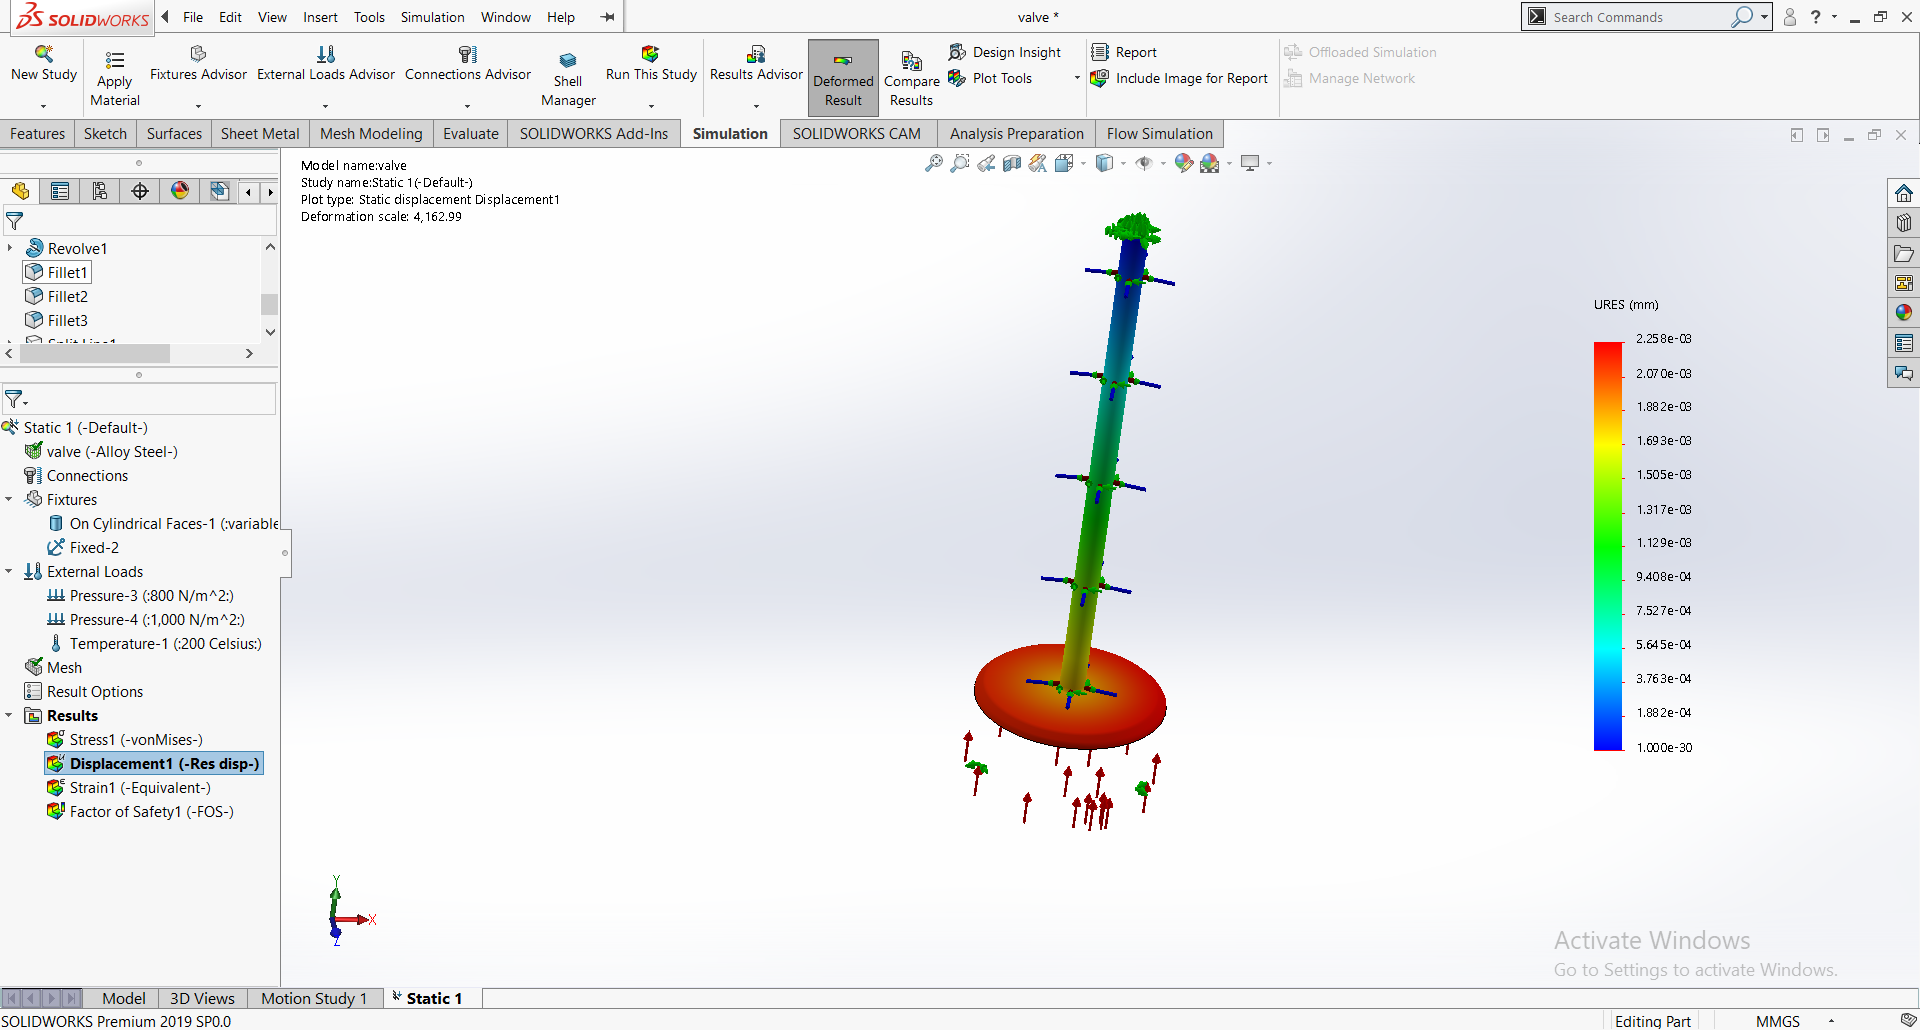Click Section View icon in viewport toolbar
Viewport: 1920px width, 1030px height.
[1012, 163]
